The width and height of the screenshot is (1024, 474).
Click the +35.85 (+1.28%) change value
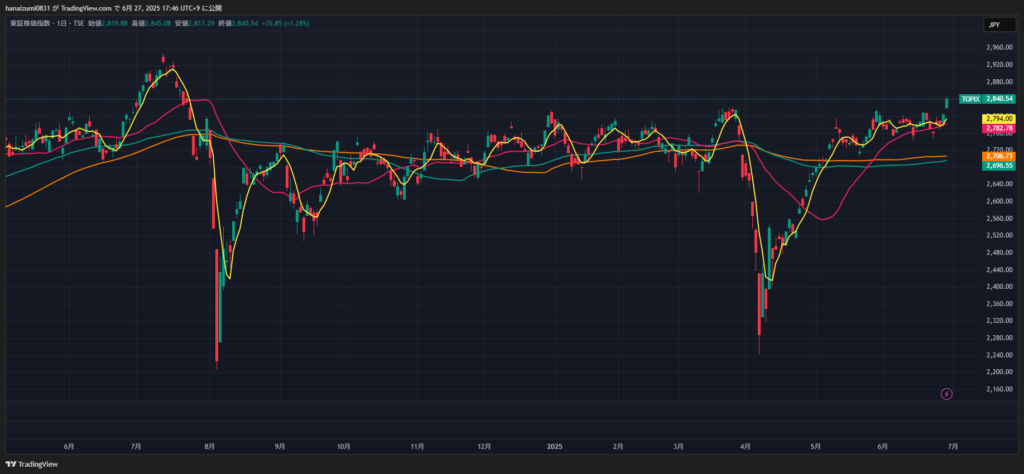click(285, 23)
